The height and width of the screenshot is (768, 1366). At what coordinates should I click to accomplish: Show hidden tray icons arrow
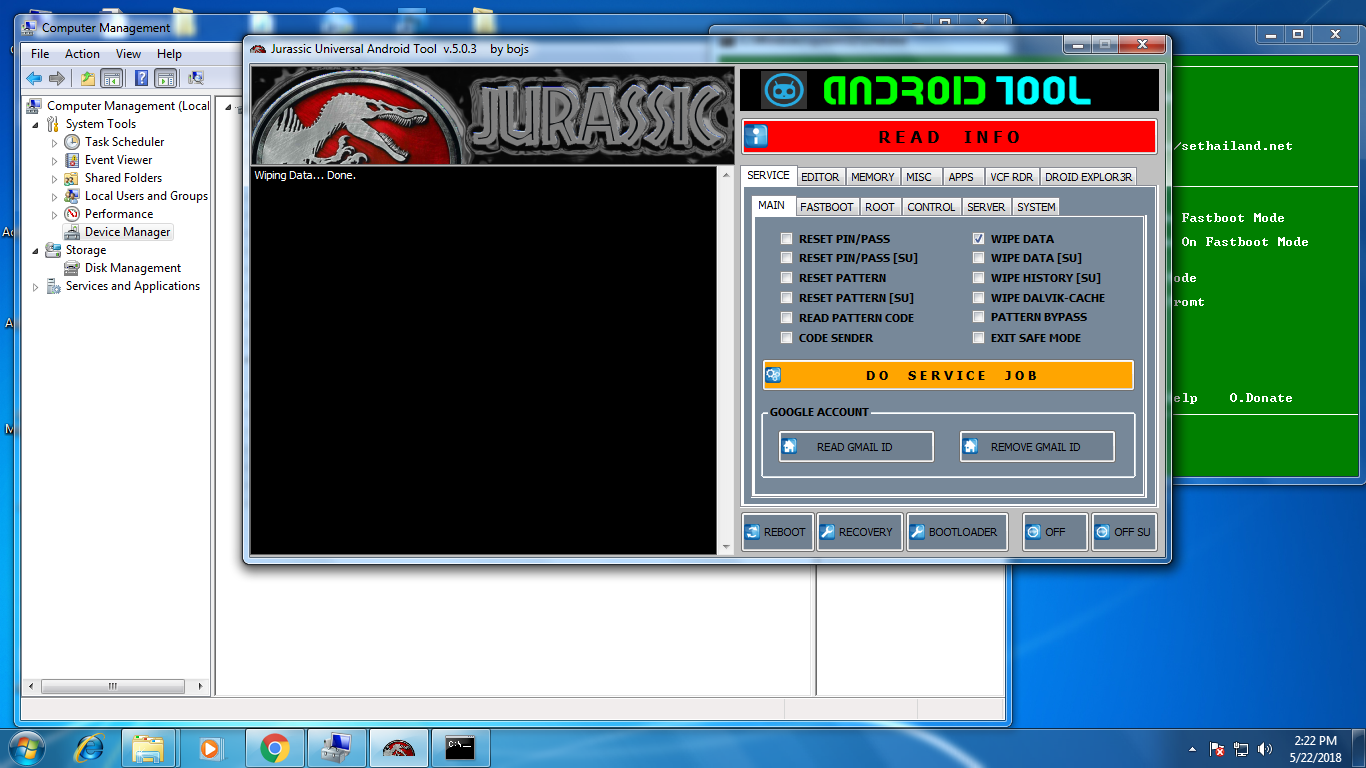click(x=1192, y=749)
